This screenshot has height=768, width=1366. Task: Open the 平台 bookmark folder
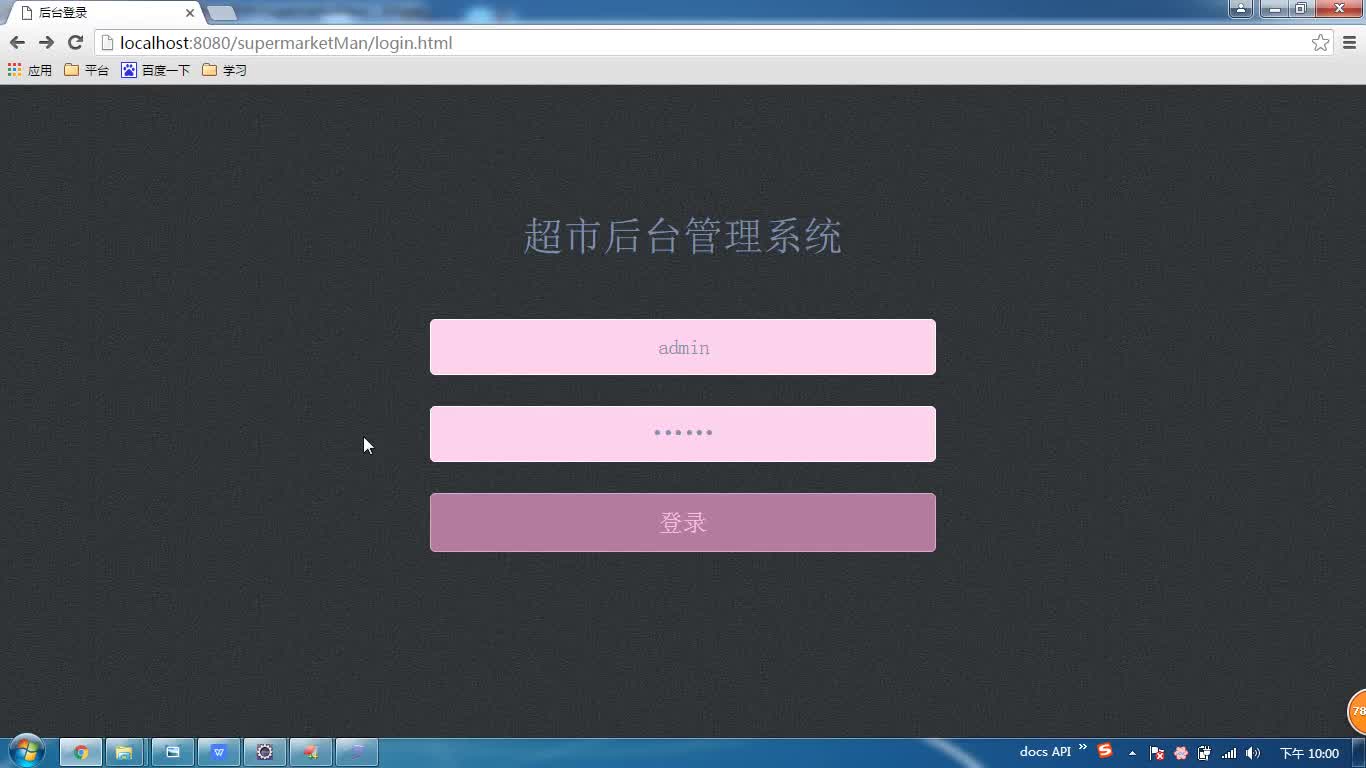[x=86, y=70]
